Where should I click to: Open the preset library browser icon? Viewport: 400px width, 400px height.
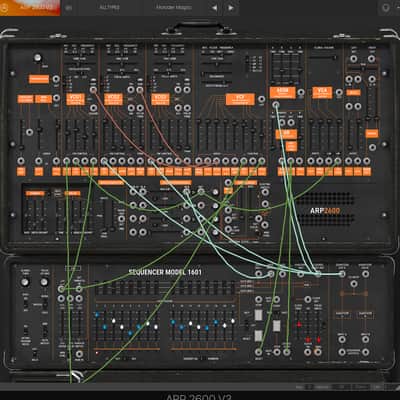(69, 7)
